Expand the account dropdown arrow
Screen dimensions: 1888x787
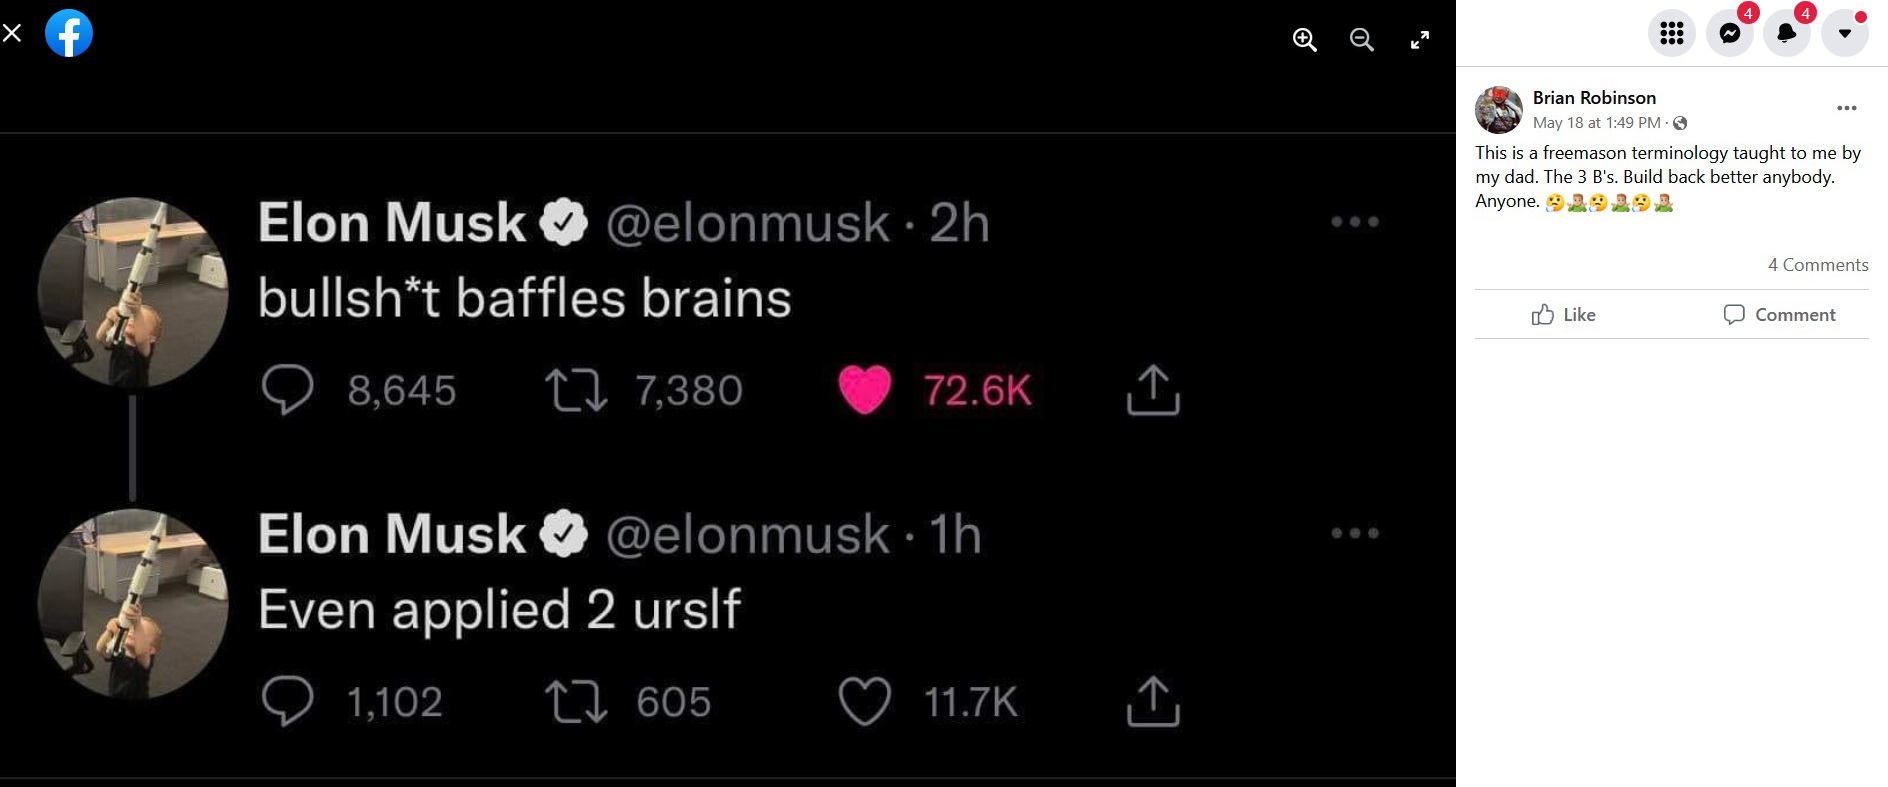tap(1844, 34)
